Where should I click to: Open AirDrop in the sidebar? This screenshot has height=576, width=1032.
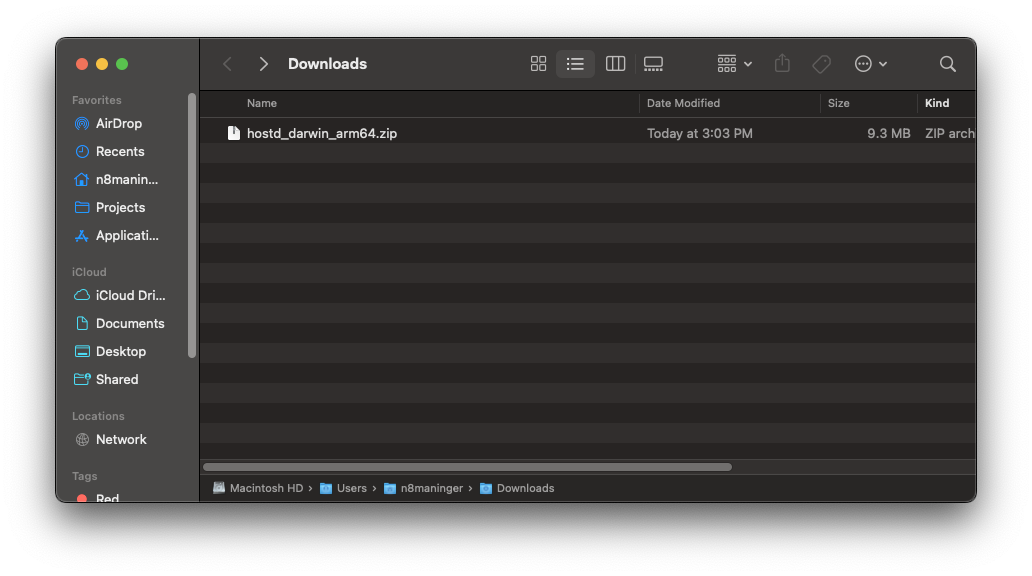pos(118,124)
